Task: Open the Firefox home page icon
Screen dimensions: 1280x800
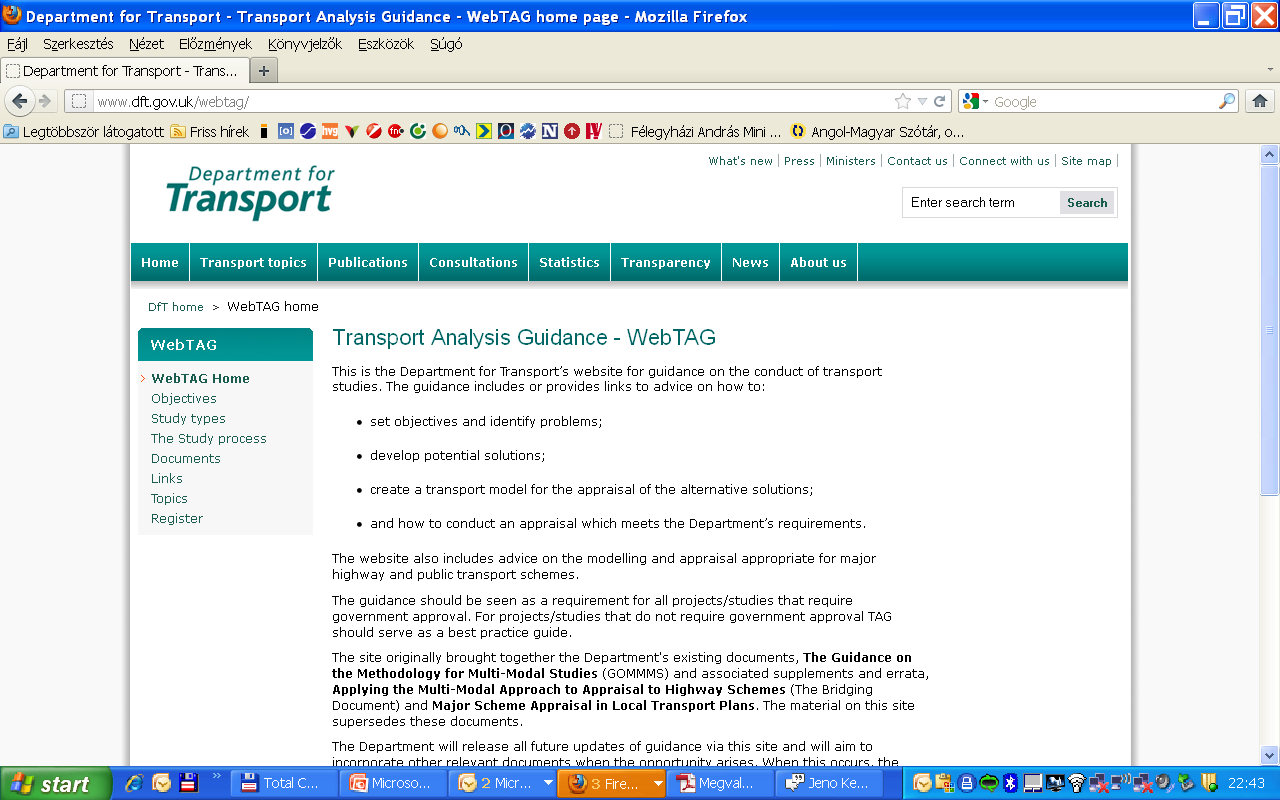Action: (1260, 101)
